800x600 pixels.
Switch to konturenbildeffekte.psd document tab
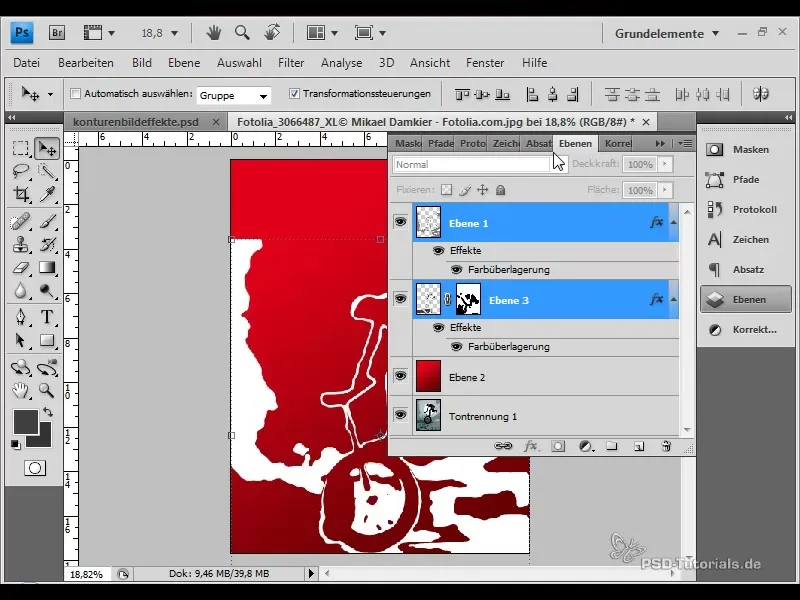(136, 122)
